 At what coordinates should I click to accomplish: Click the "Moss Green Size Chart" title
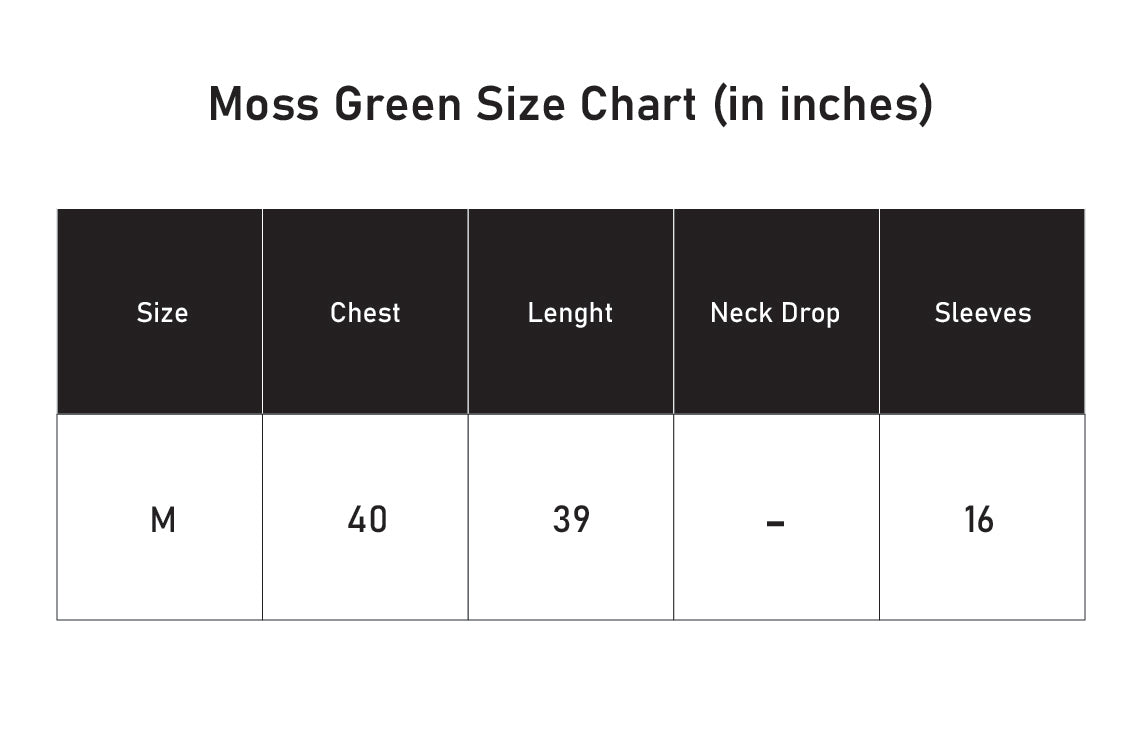[x=570, y=104]
